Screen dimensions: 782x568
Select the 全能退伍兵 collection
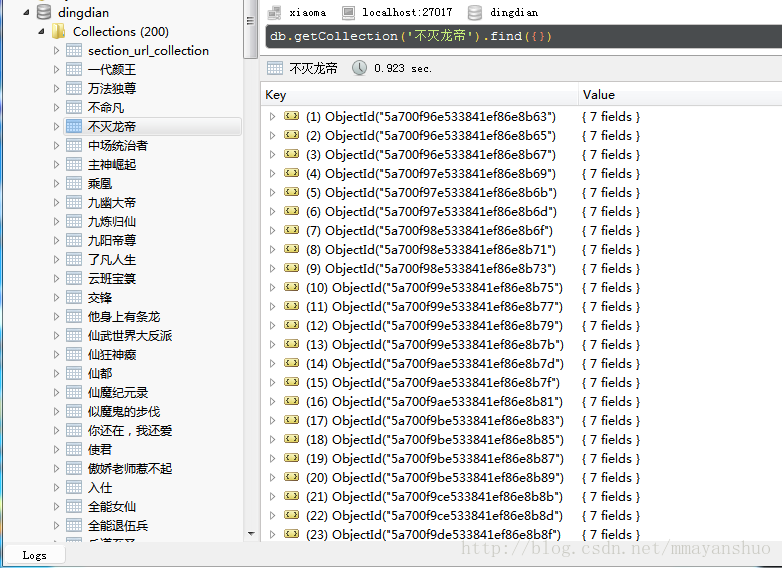pyautogui.click(x=118, y=525)
